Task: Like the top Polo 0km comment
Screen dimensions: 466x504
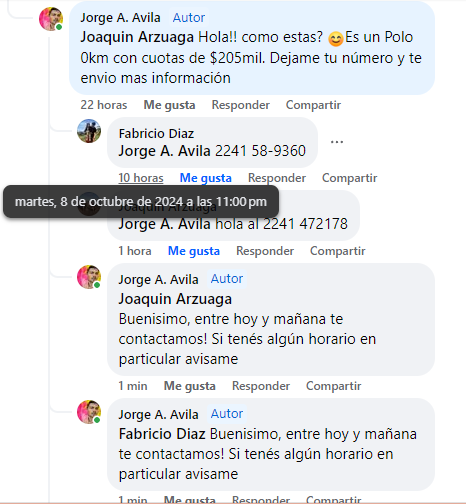Action: pos(169,105)
